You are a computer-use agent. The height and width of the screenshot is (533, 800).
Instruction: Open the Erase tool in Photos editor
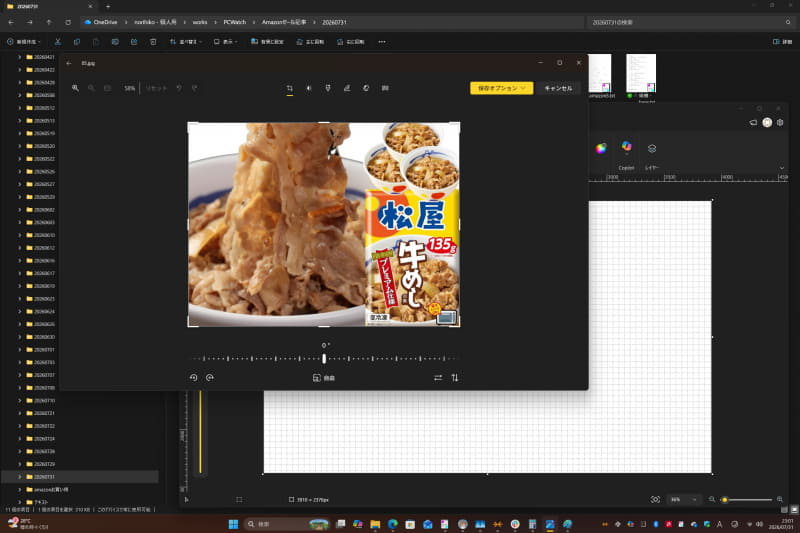click(x=366, y=88)
